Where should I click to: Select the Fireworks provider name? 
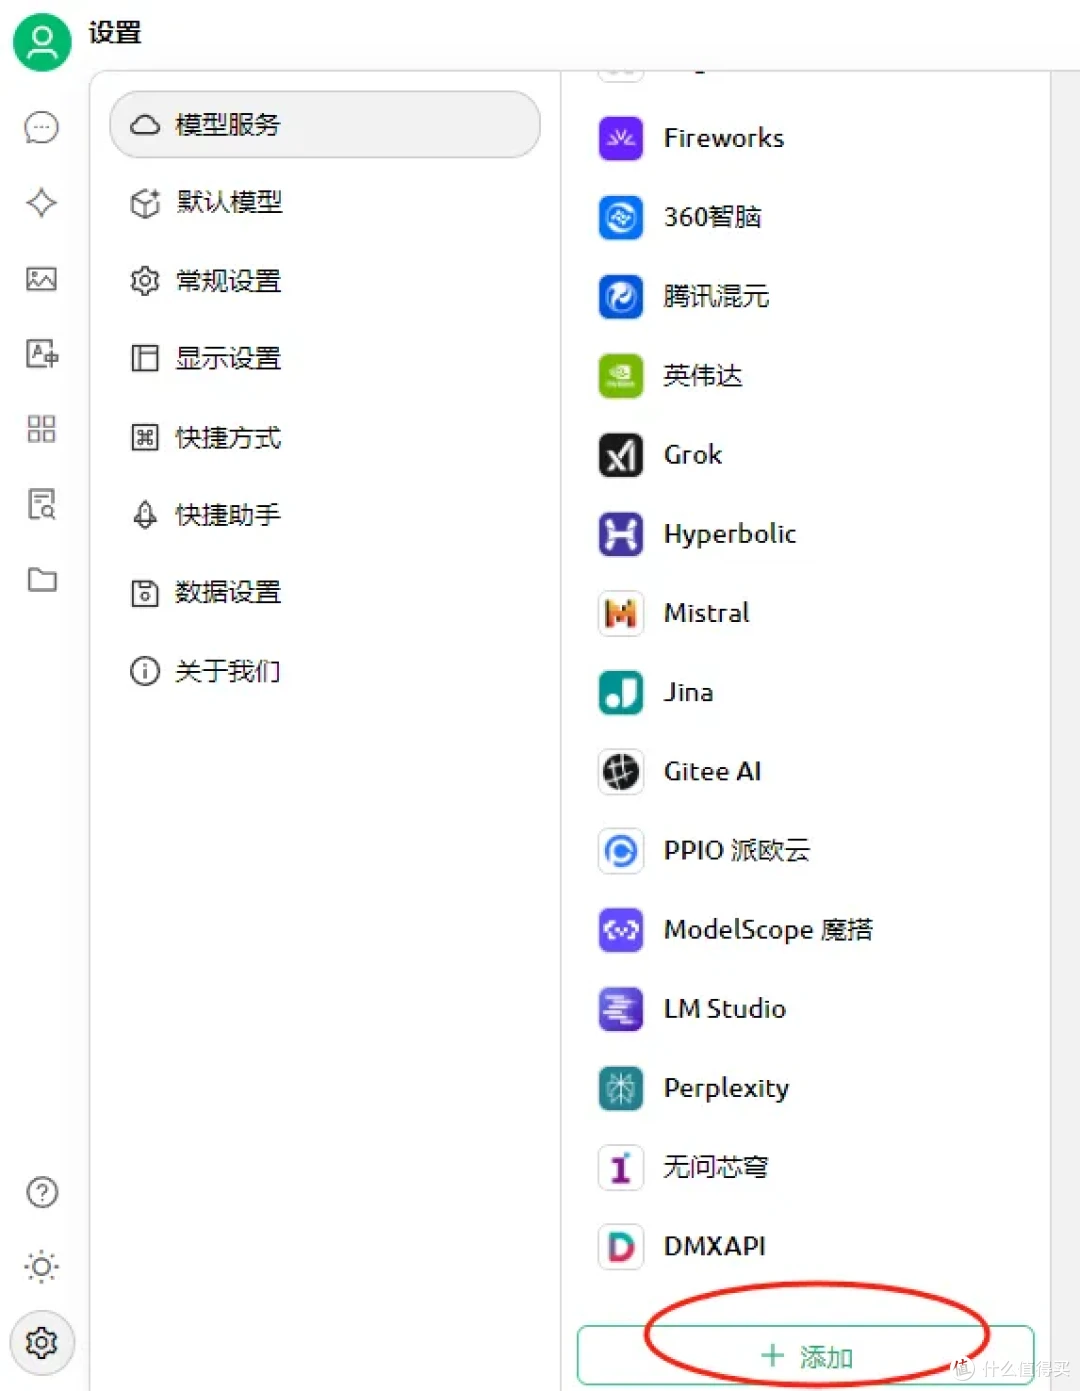pos(724,138)
